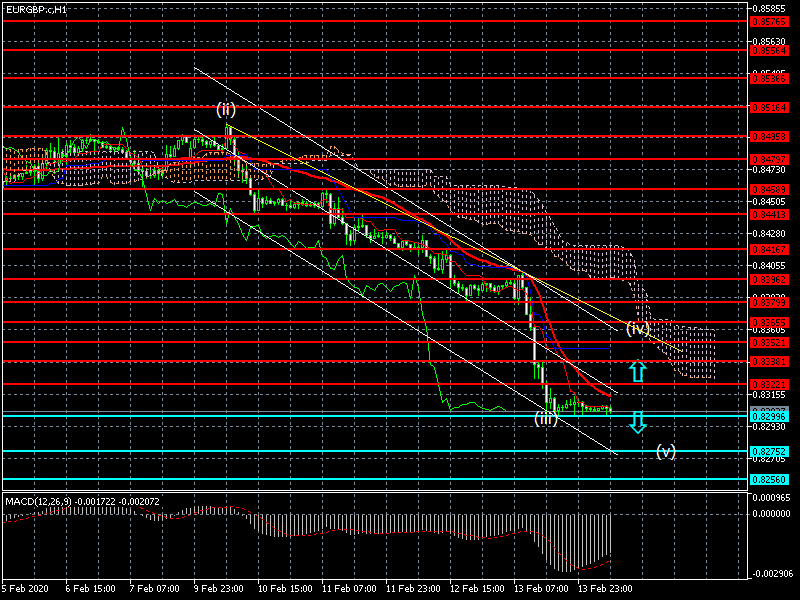800x600 pixels.
Task: Click the cyan 0.82996 price level tag
Action: click(770, 417)
